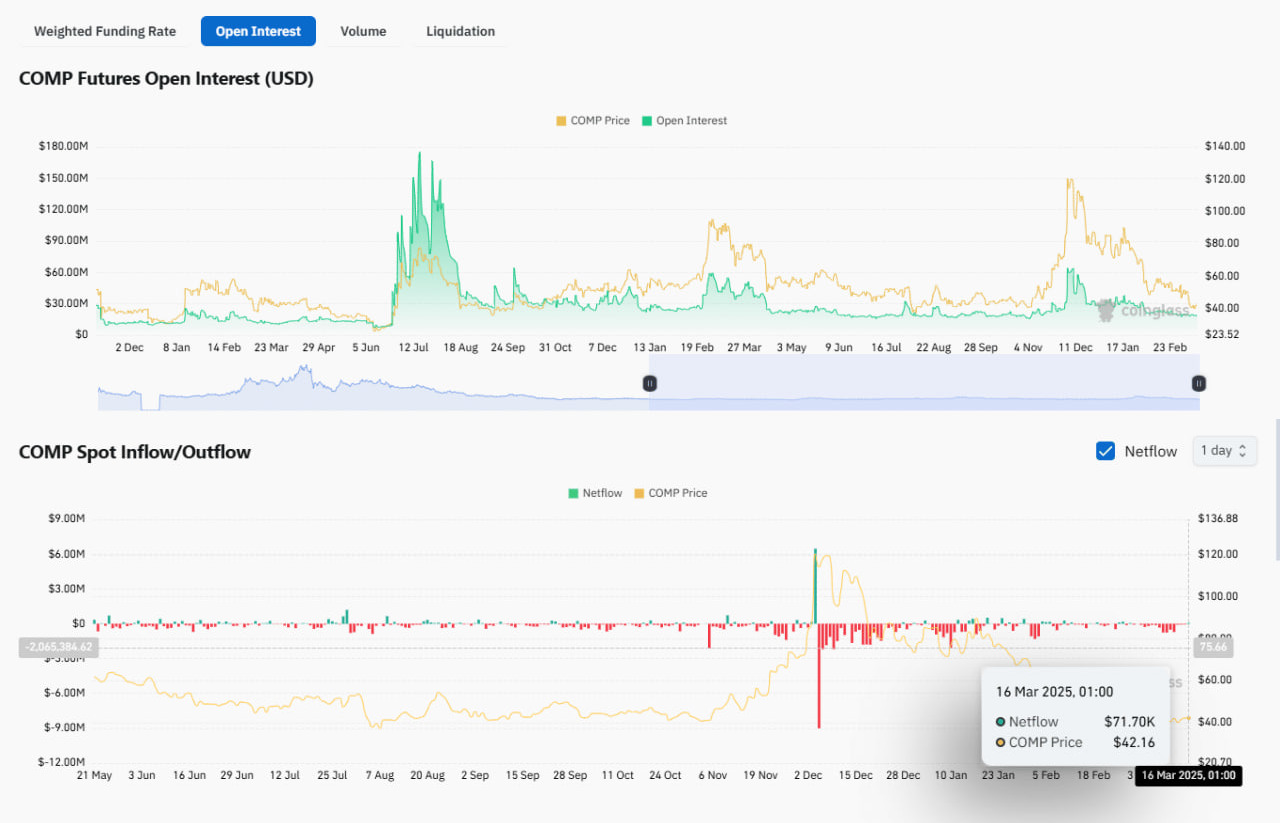Toggle Open Interest legend series

684,120
